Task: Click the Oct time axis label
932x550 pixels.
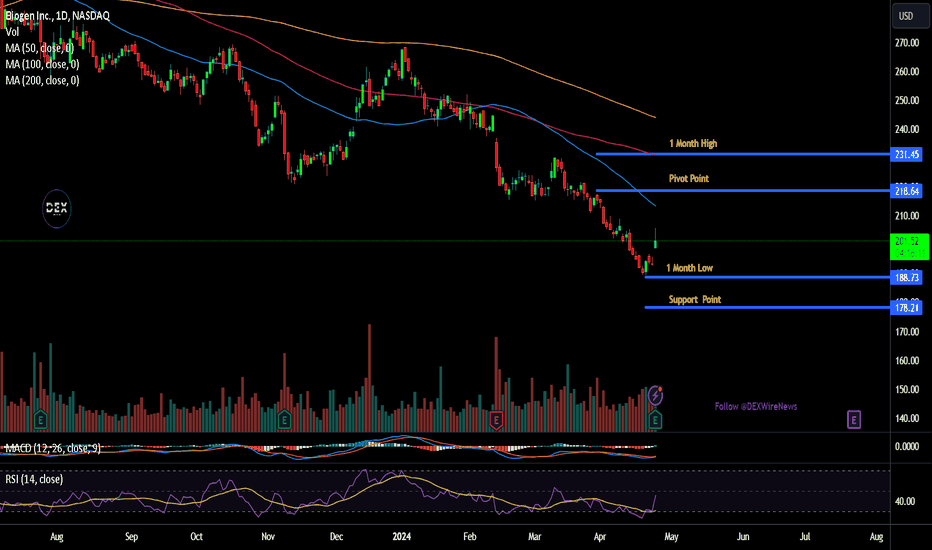Action: (x=196, y=536)
